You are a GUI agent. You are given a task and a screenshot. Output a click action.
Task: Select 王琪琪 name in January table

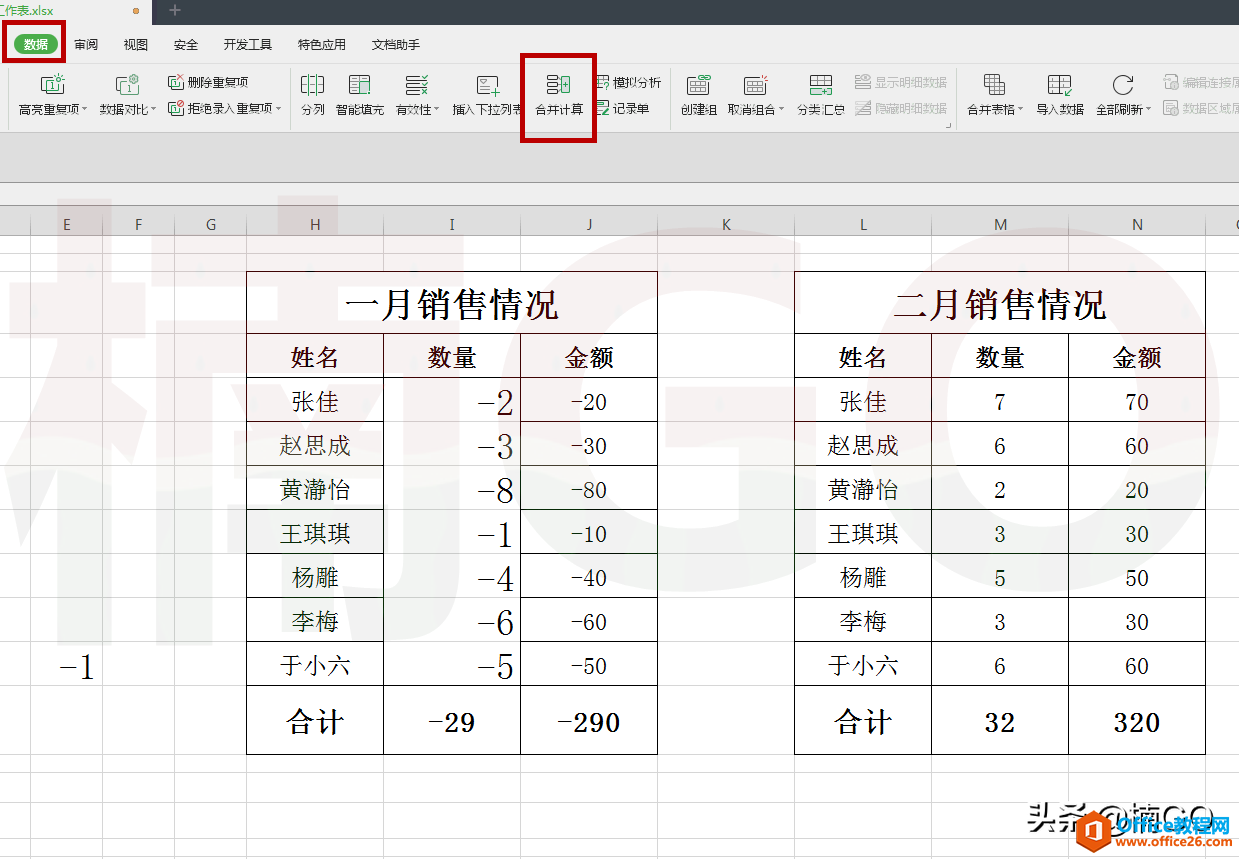pos(315,532)
